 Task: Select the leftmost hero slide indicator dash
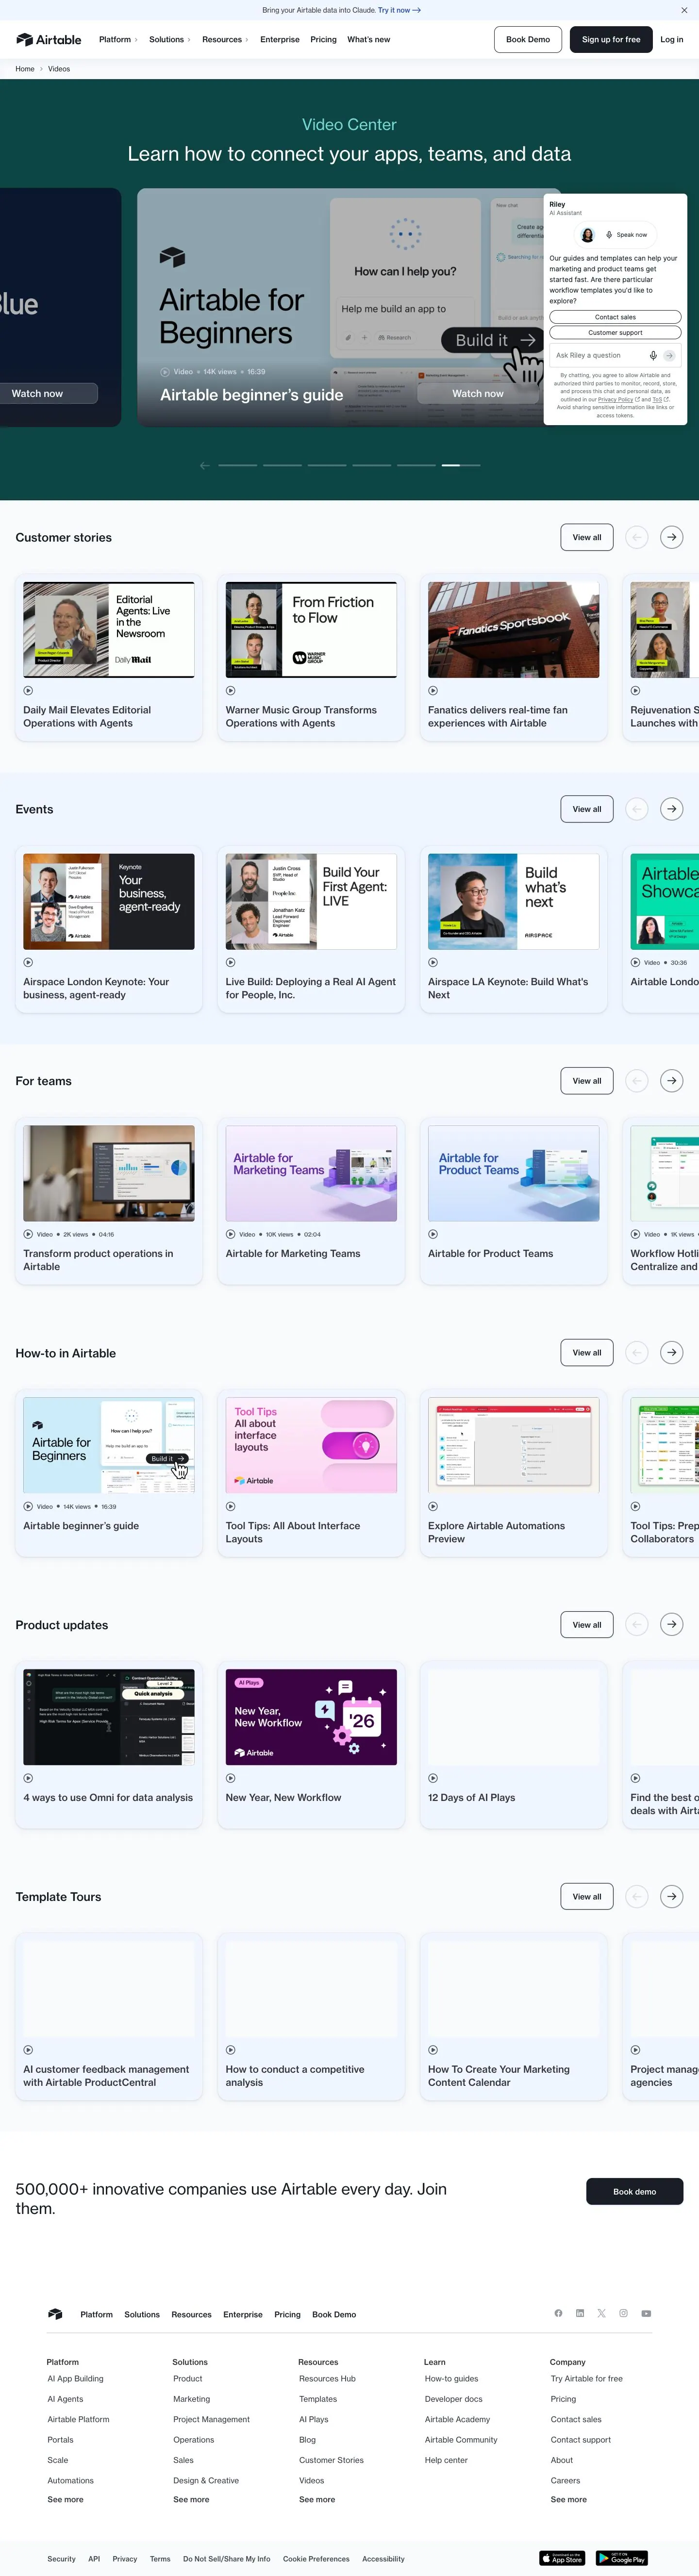tap(238, 465)
